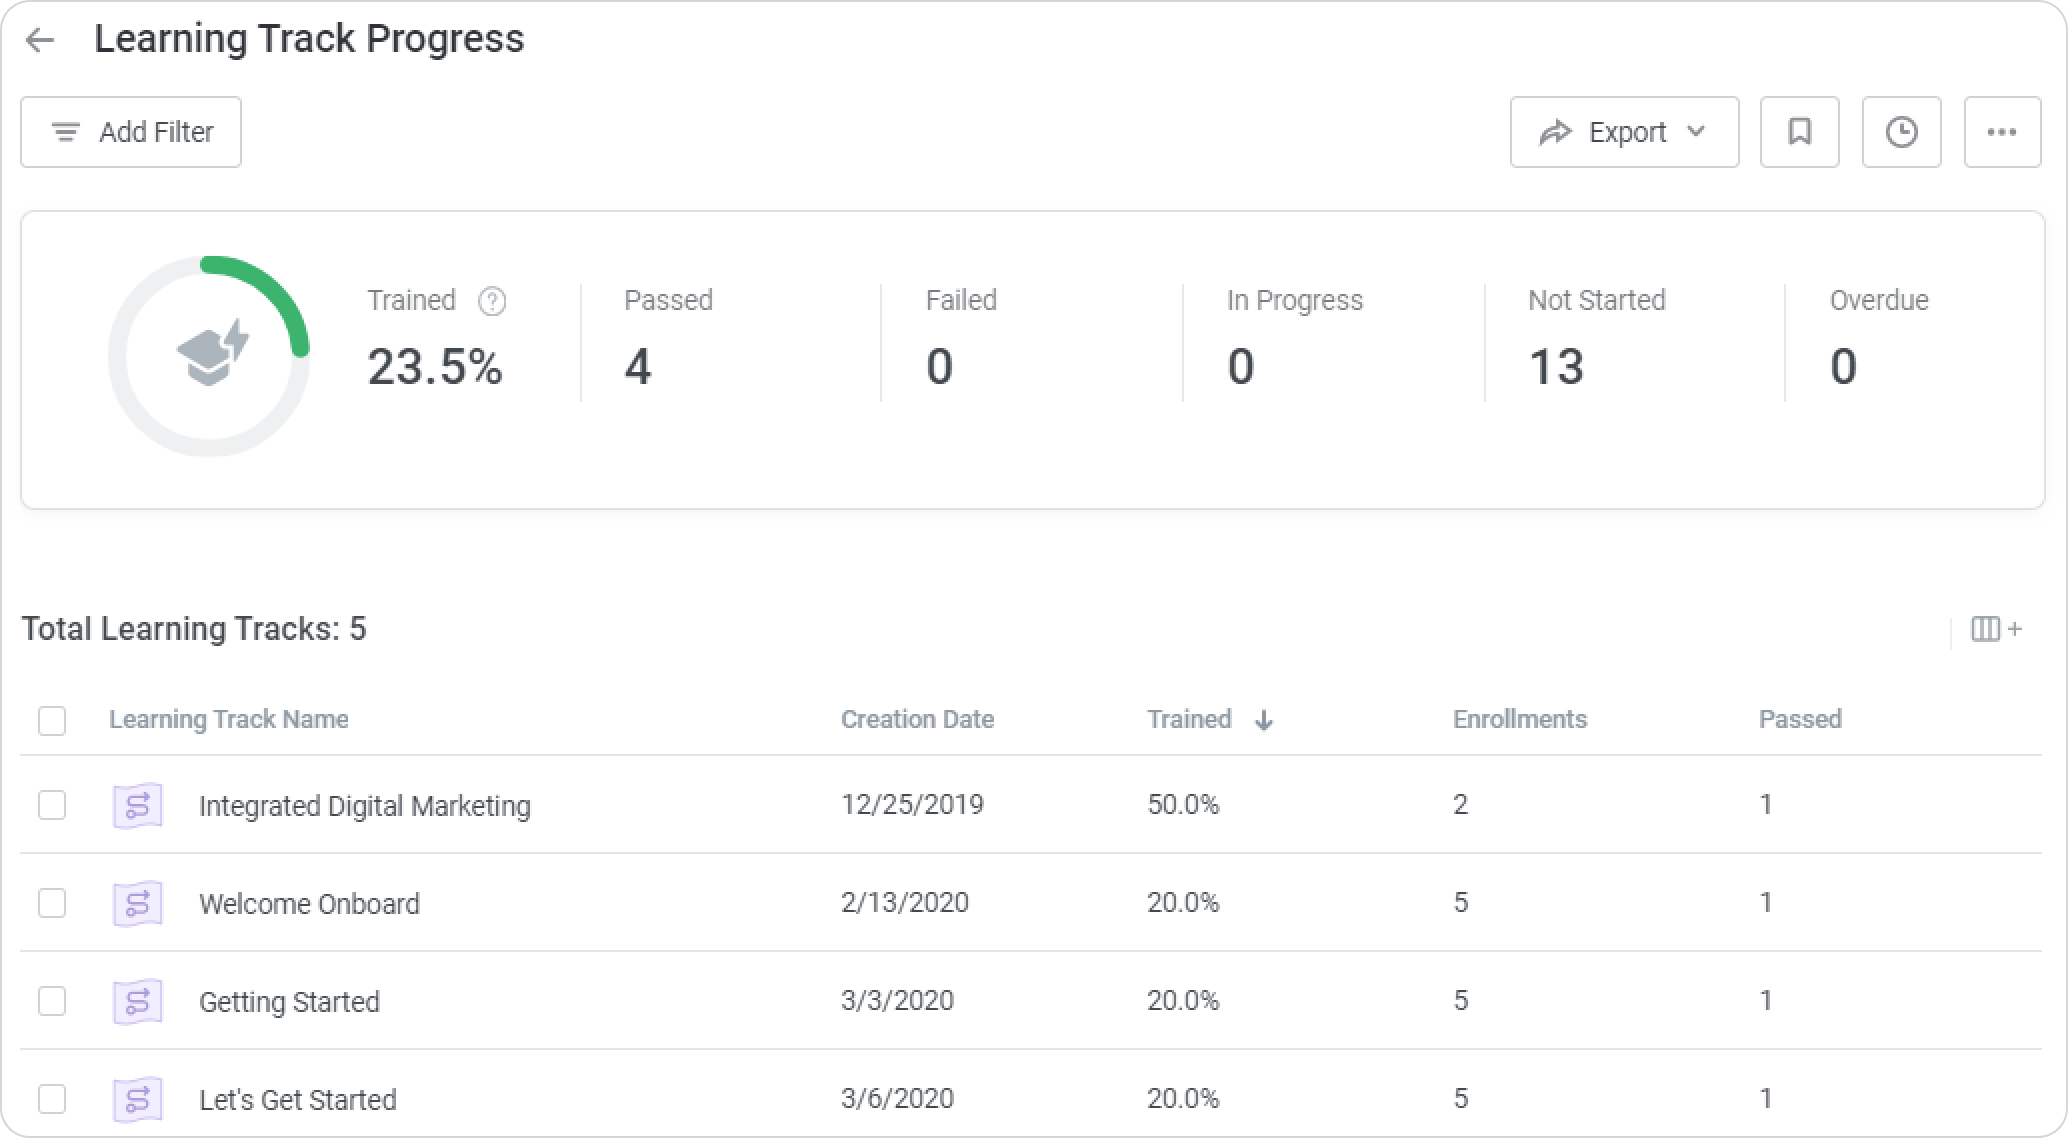Viewport: 2068px width, 1138px height.
Task: Open the bookmark saved reports icon
Action: point(1799,132)
